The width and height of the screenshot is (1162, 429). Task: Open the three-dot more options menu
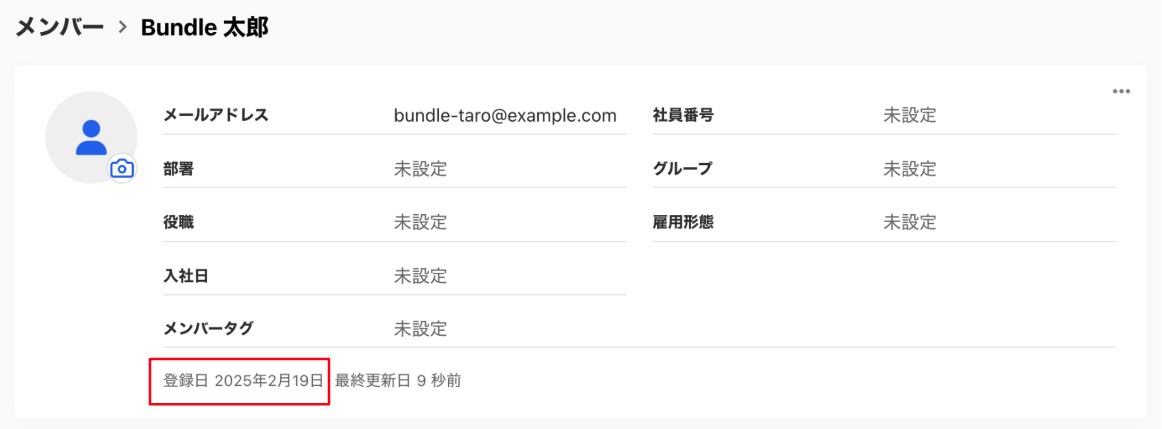pyautogui.click(x=1121, y=91)
